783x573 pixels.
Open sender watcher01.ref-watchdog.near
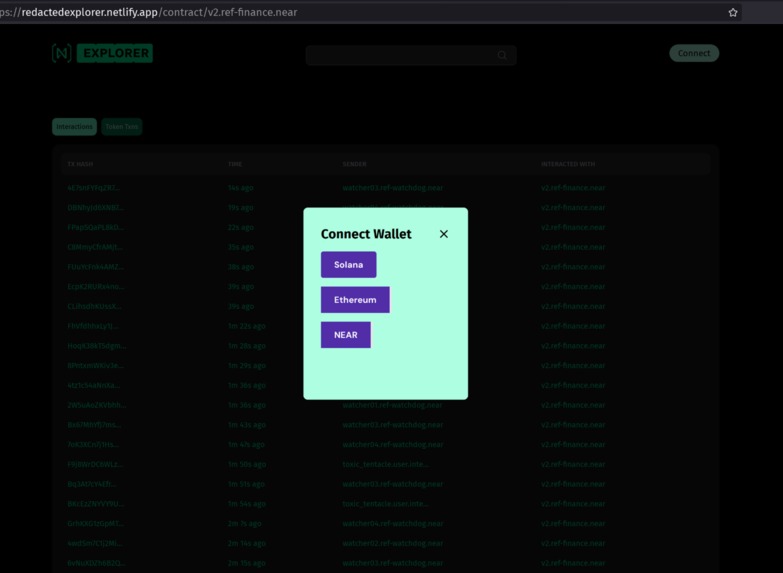392,405
